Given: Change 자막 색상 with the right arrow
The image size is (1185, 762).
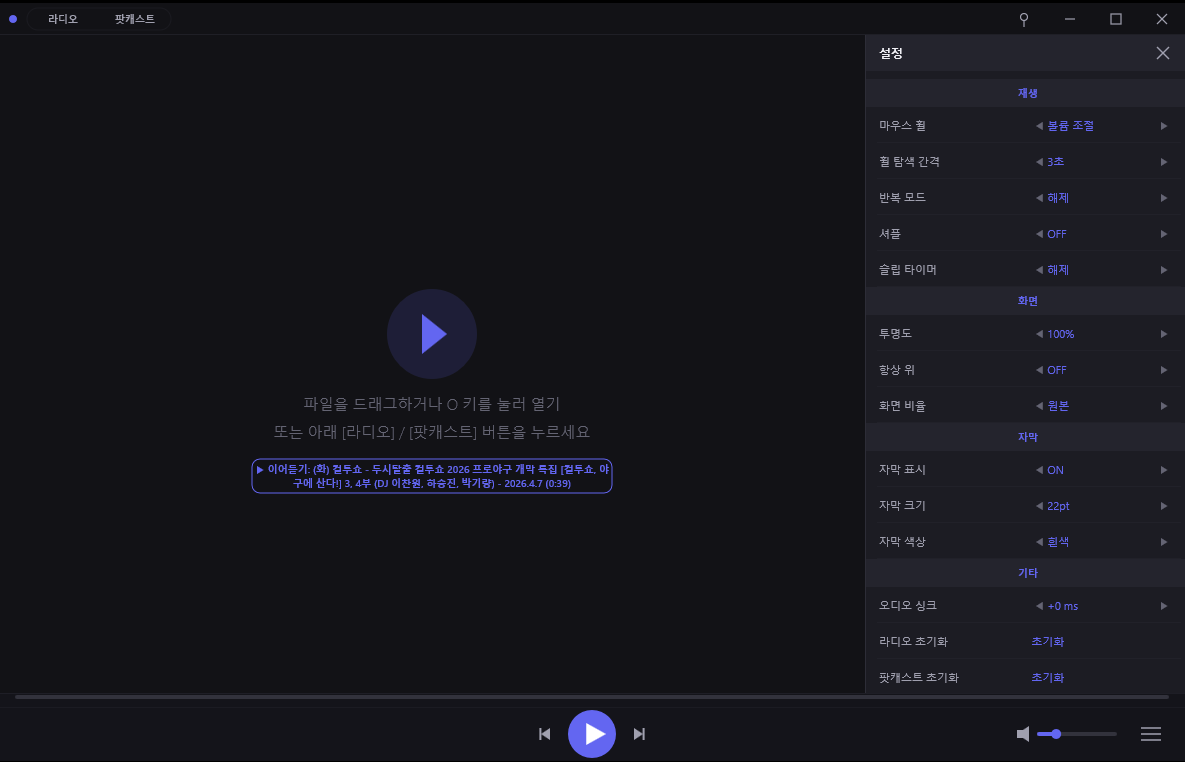Looking at the screenshot, I should pyautogui.click(x=1164, y=542).
